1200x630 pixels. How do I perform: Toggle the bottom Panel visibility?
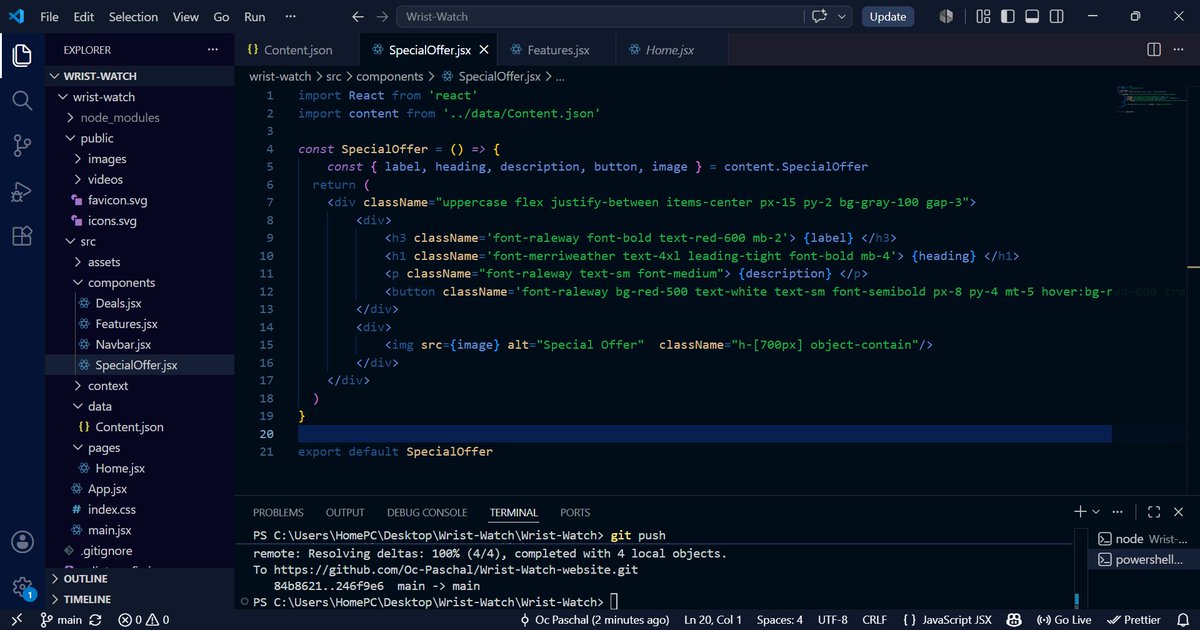1030,17
